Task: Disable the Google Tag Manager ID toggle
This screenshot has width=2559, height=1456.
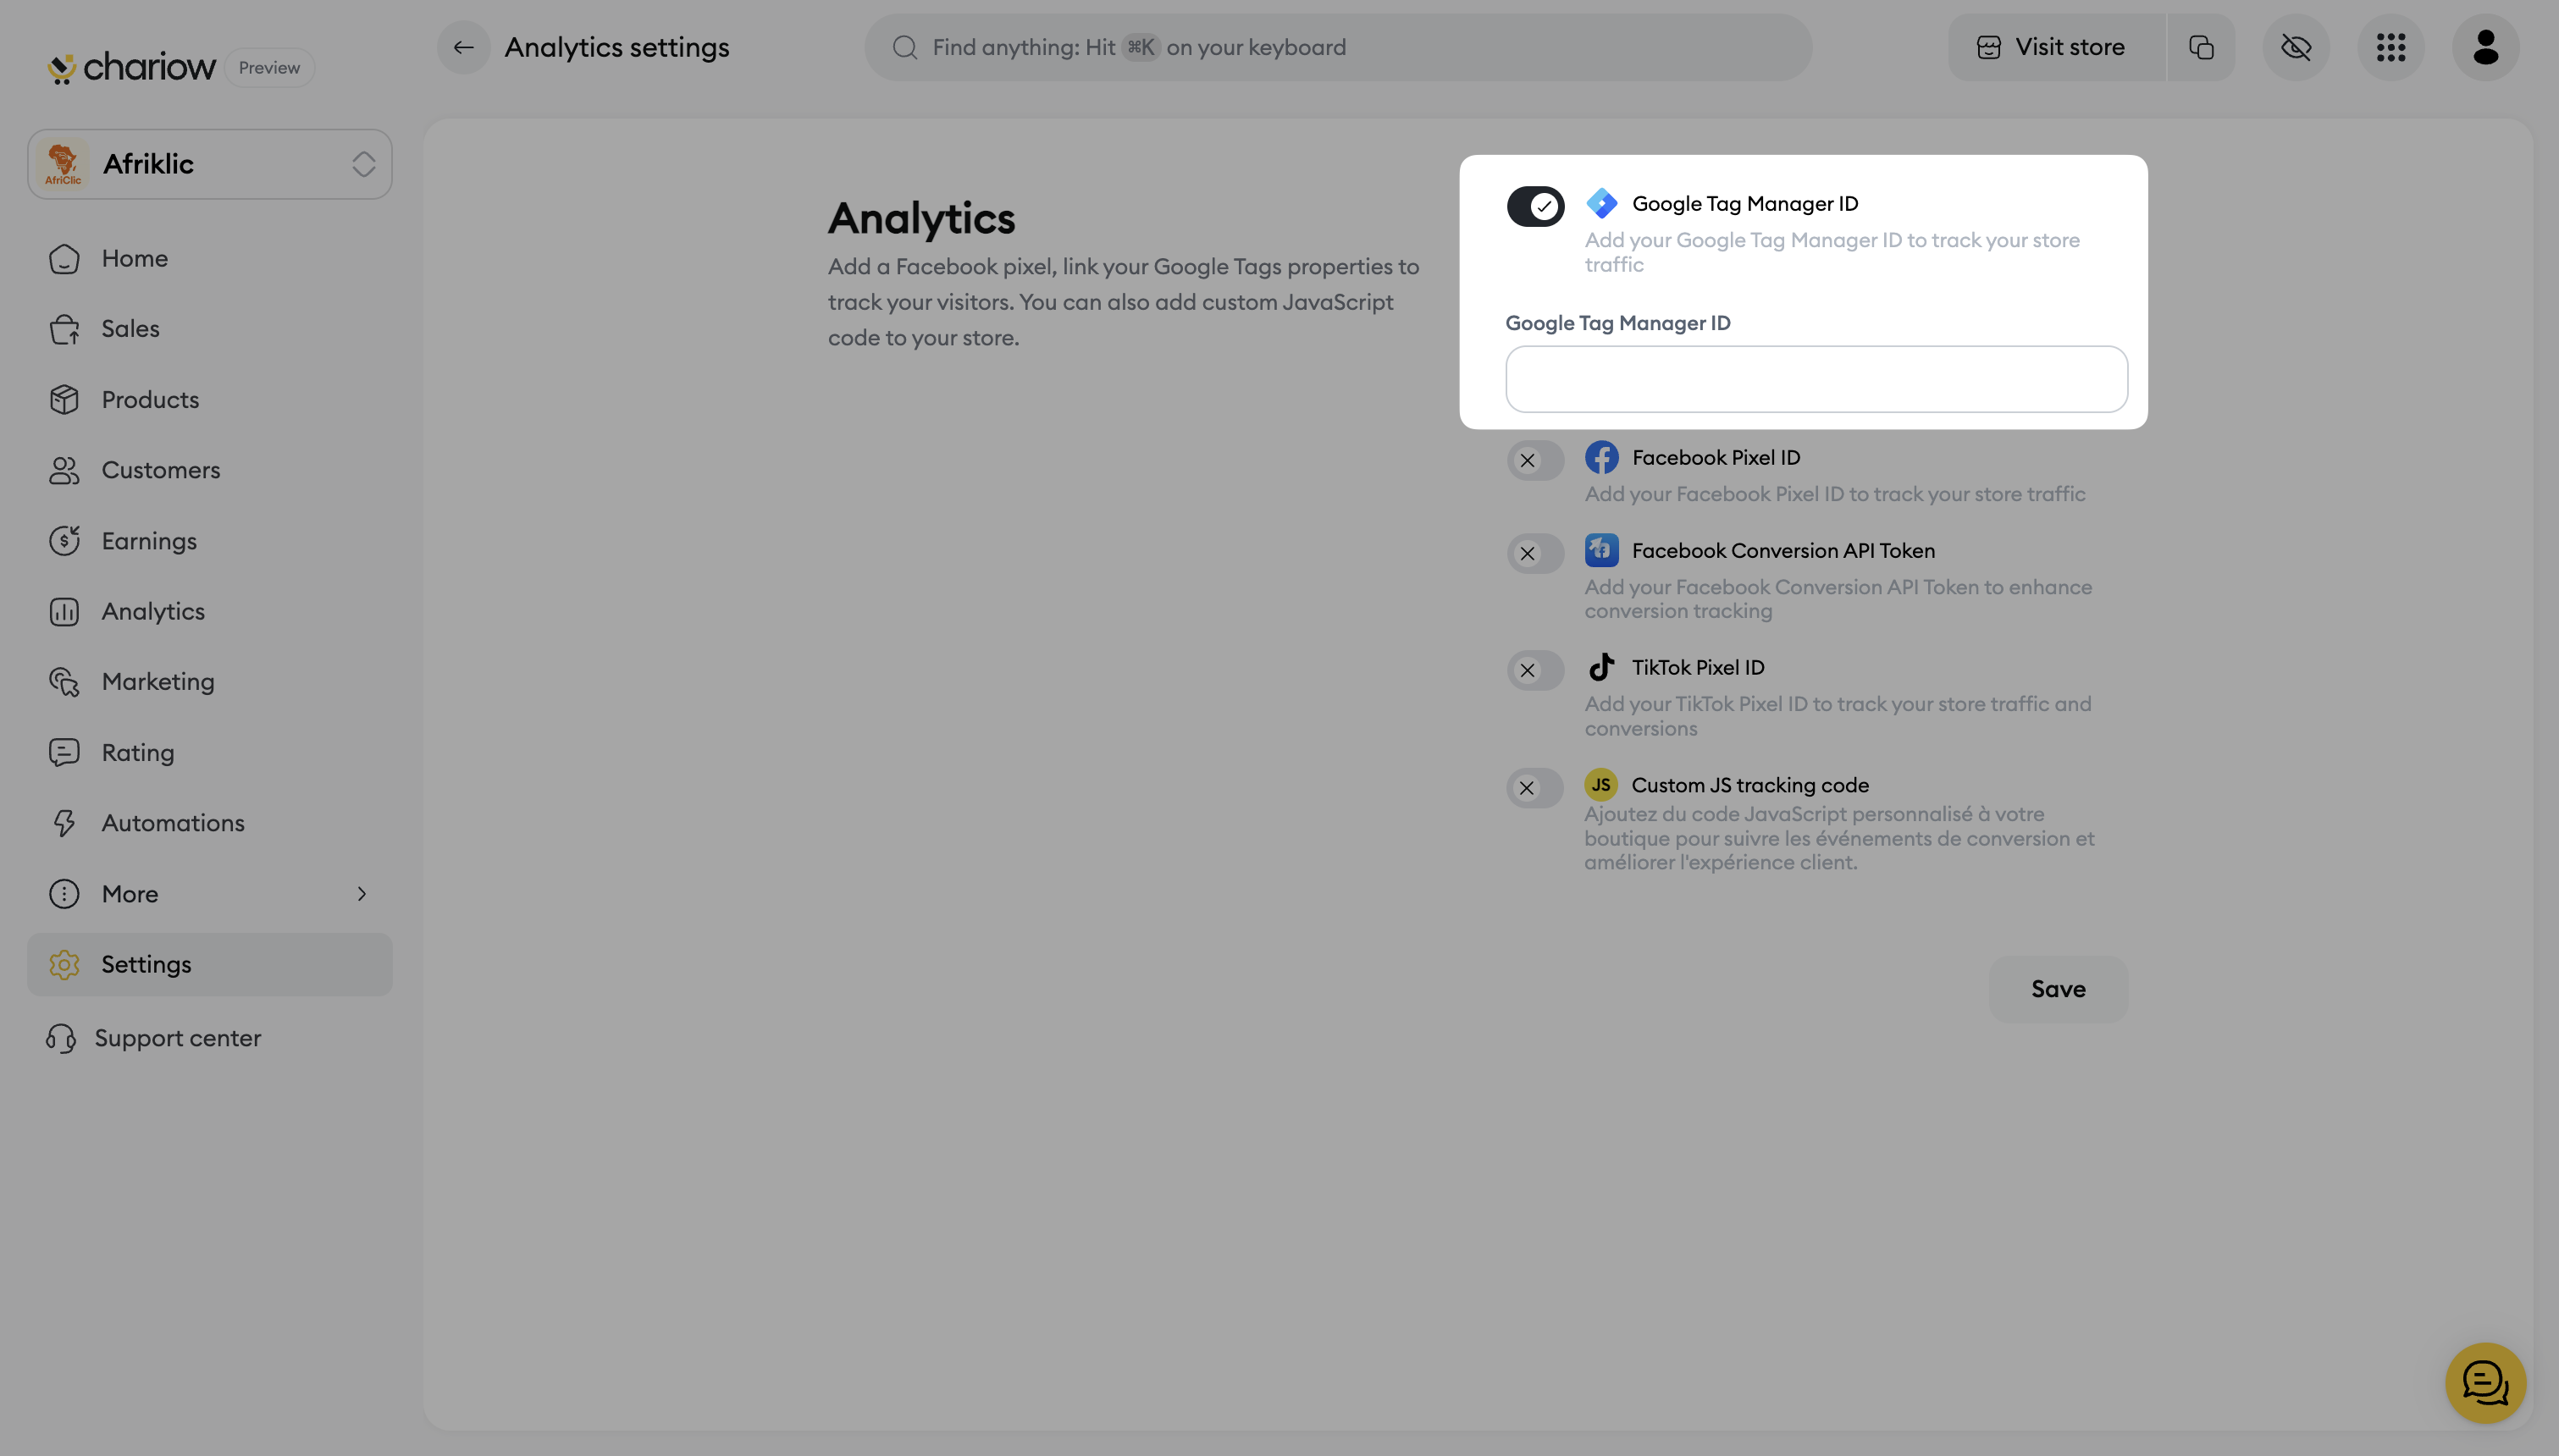Action: pos(1535,207)
